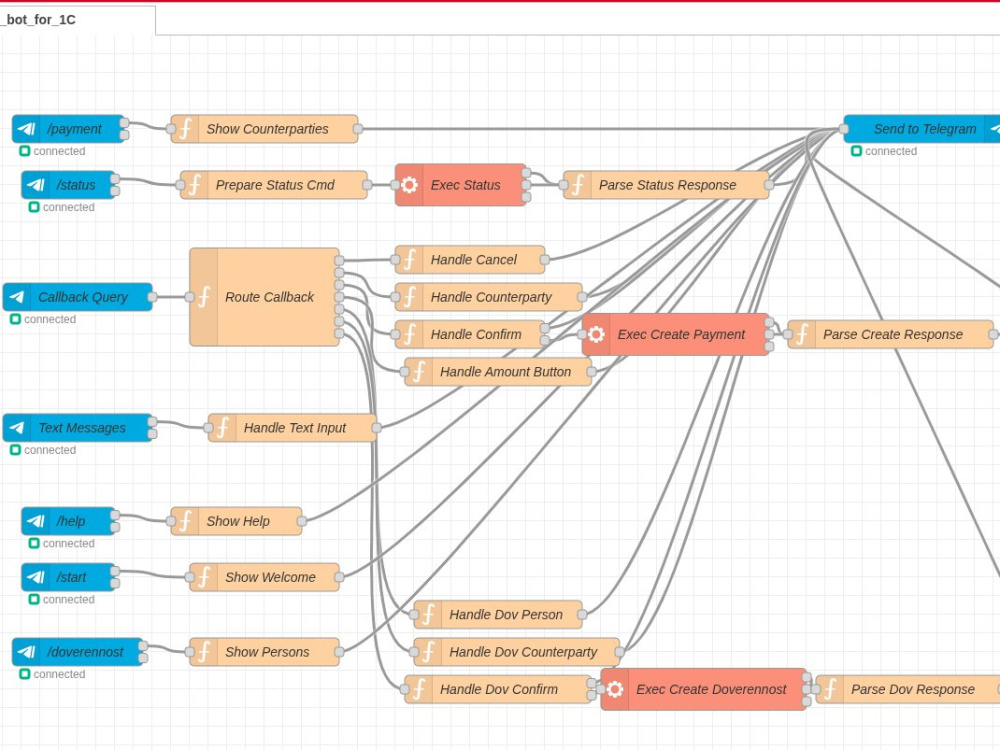Click connected status under Text Messages
The width and height of the screenshot is (1000, 750).
pyautogui.click(x=43, y=450)
